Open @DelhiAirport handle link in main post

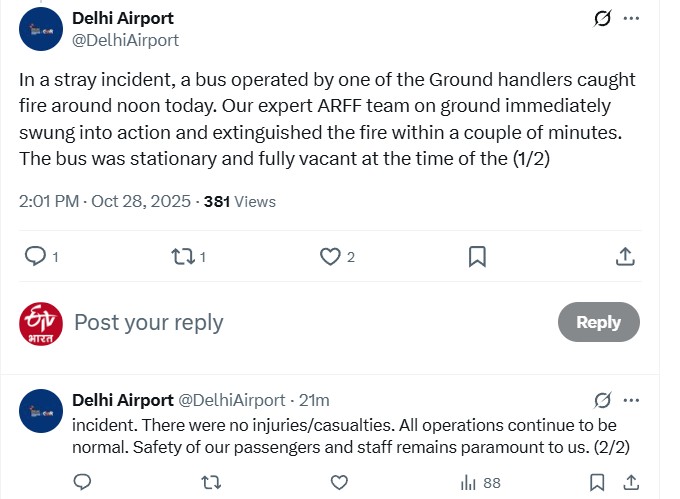(126, 40)
